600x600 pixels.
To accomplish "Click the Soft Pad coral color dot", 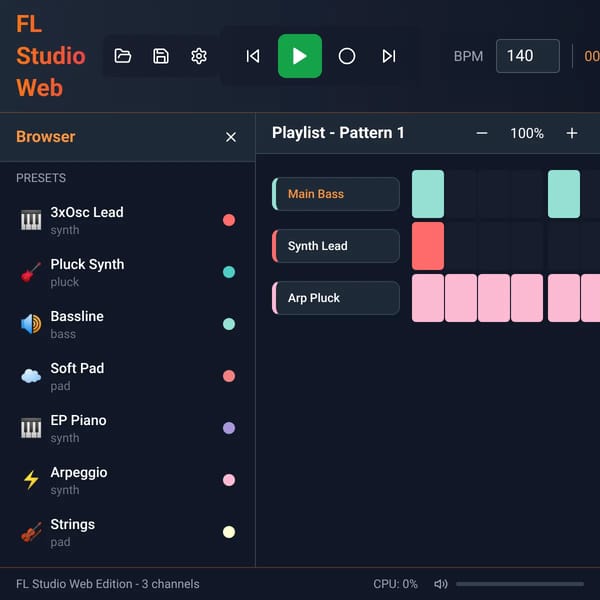I will [229, 376].
